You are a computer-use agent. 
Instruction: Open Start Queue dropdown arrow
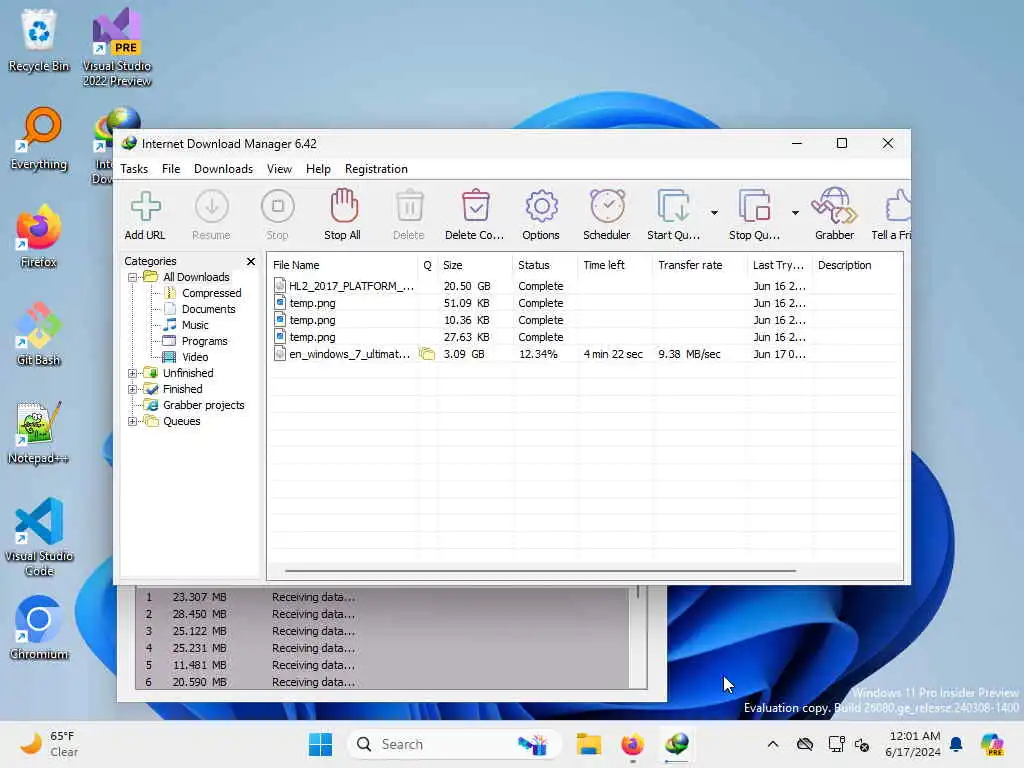(714, 213)
